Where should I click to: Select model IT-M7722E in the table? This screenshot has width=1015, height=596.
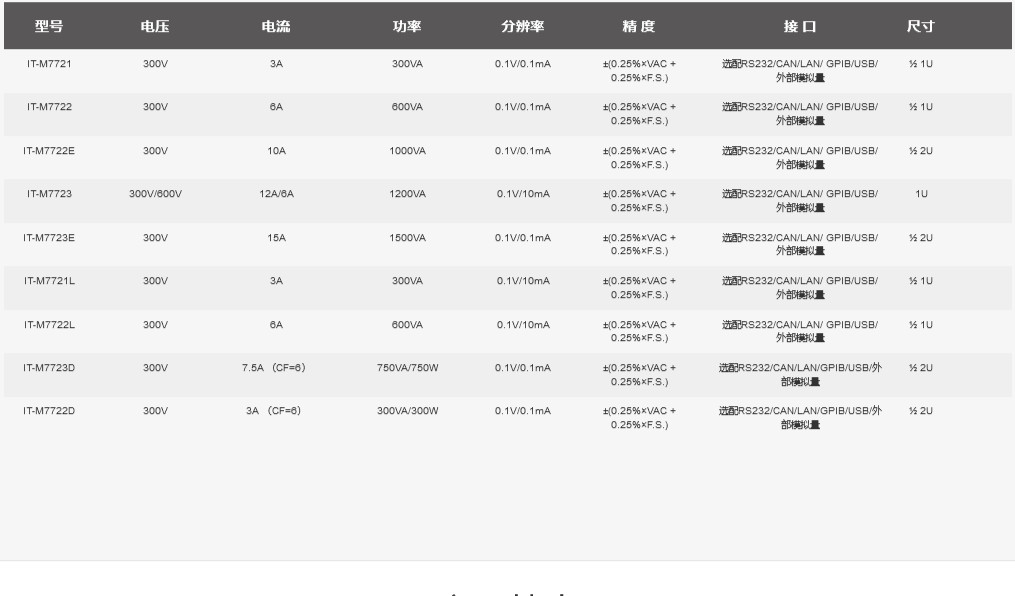(49, 151)
